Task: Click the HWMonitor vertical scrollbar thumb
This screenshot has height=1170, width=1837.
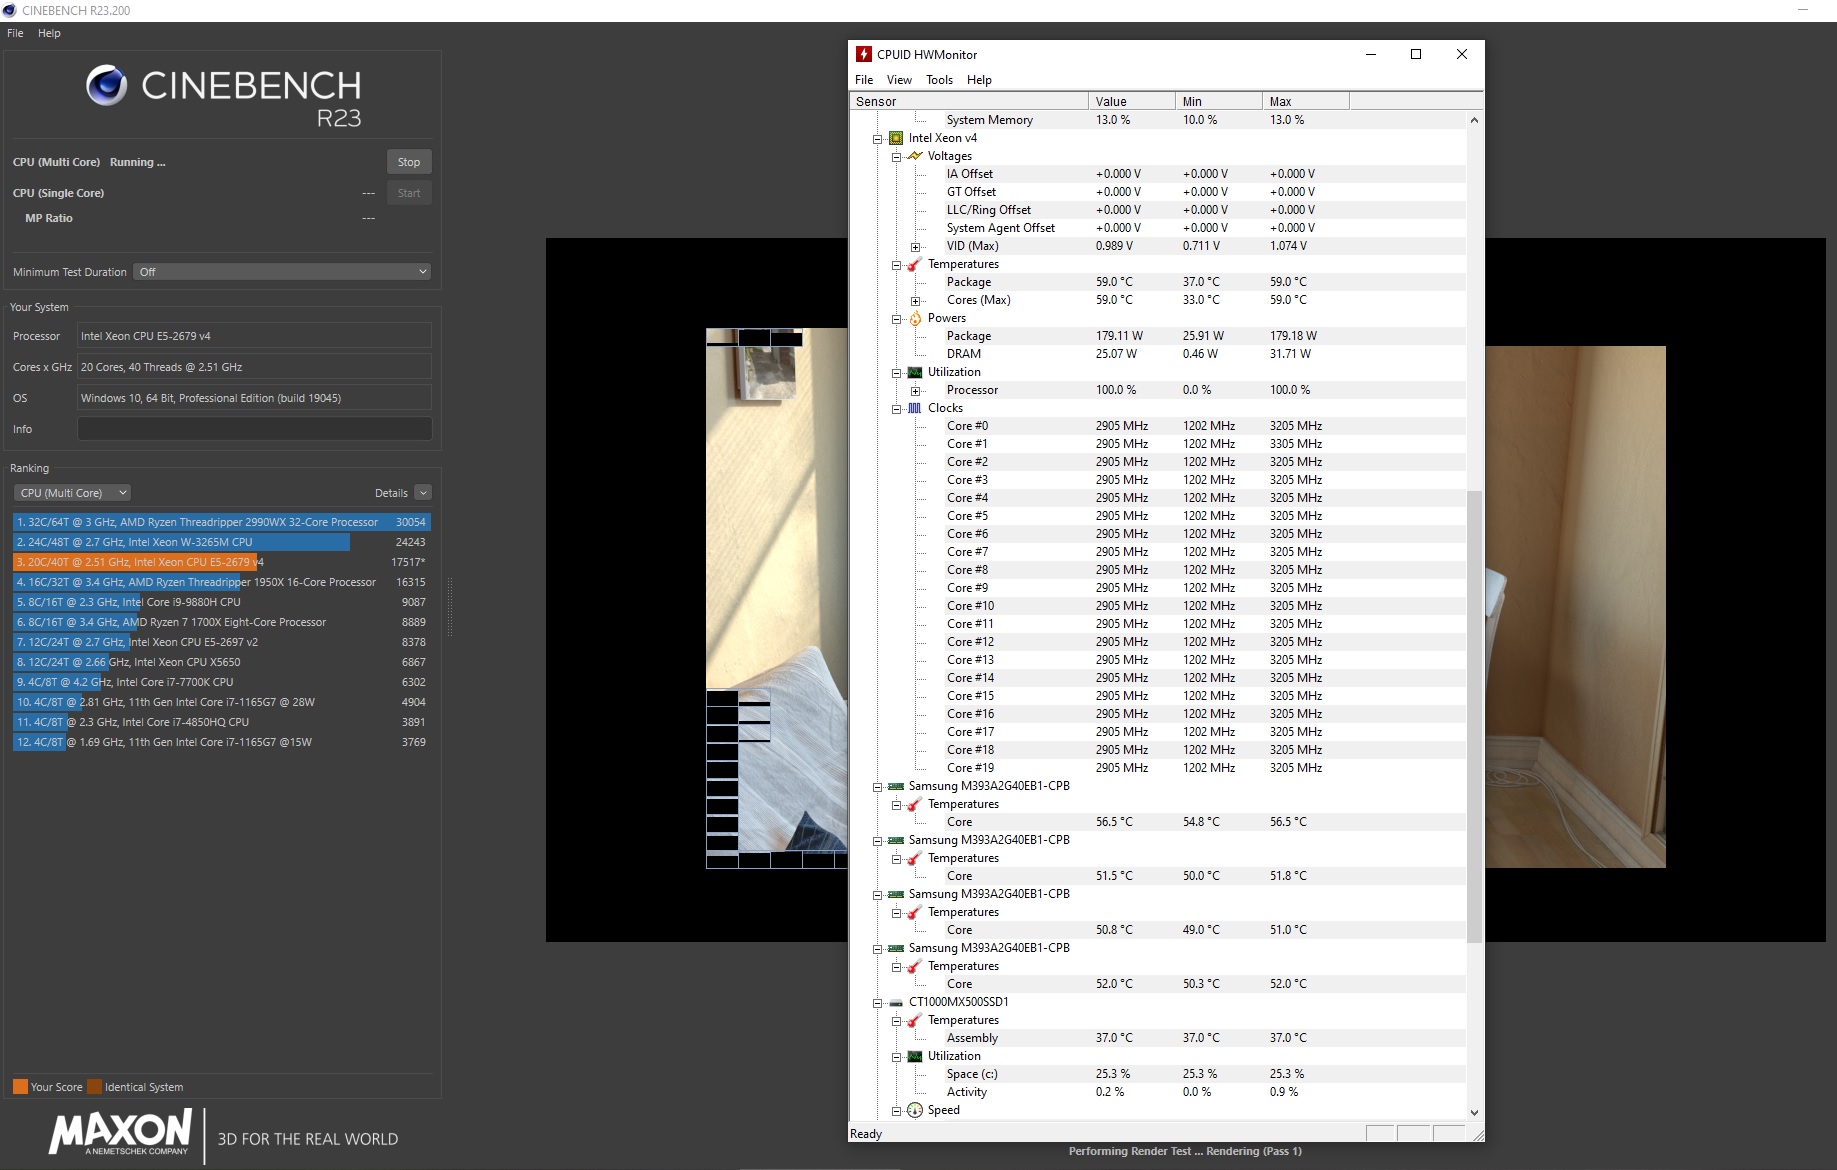Action: coord(1474,716)
